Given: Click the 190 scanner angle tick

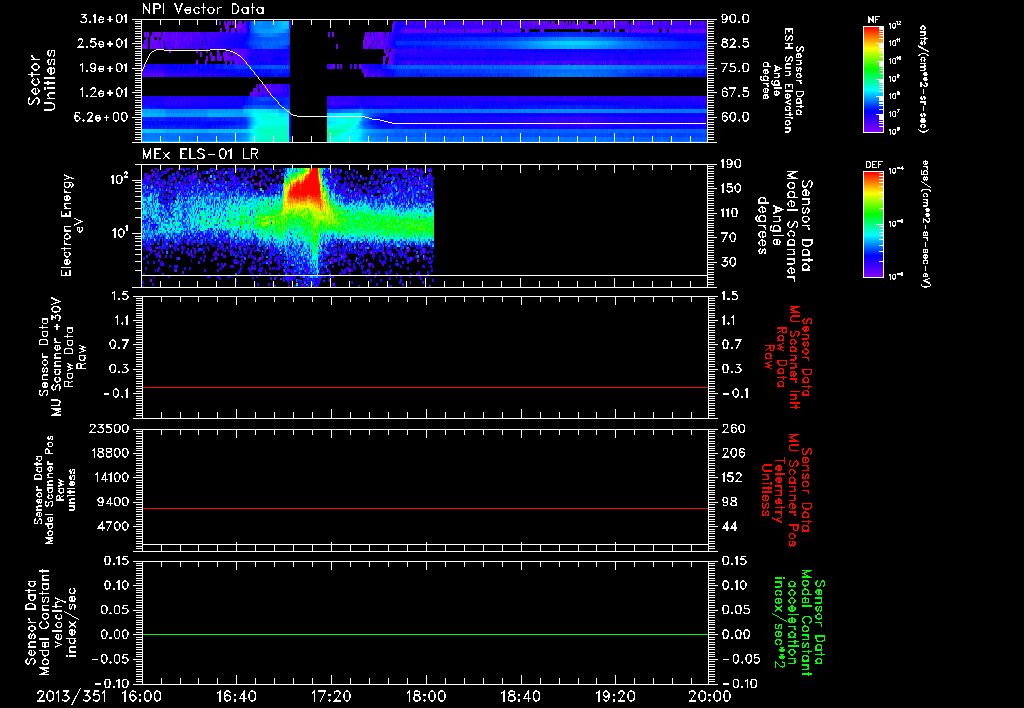Looking at the screenshot, I should (x=731, y=164).
